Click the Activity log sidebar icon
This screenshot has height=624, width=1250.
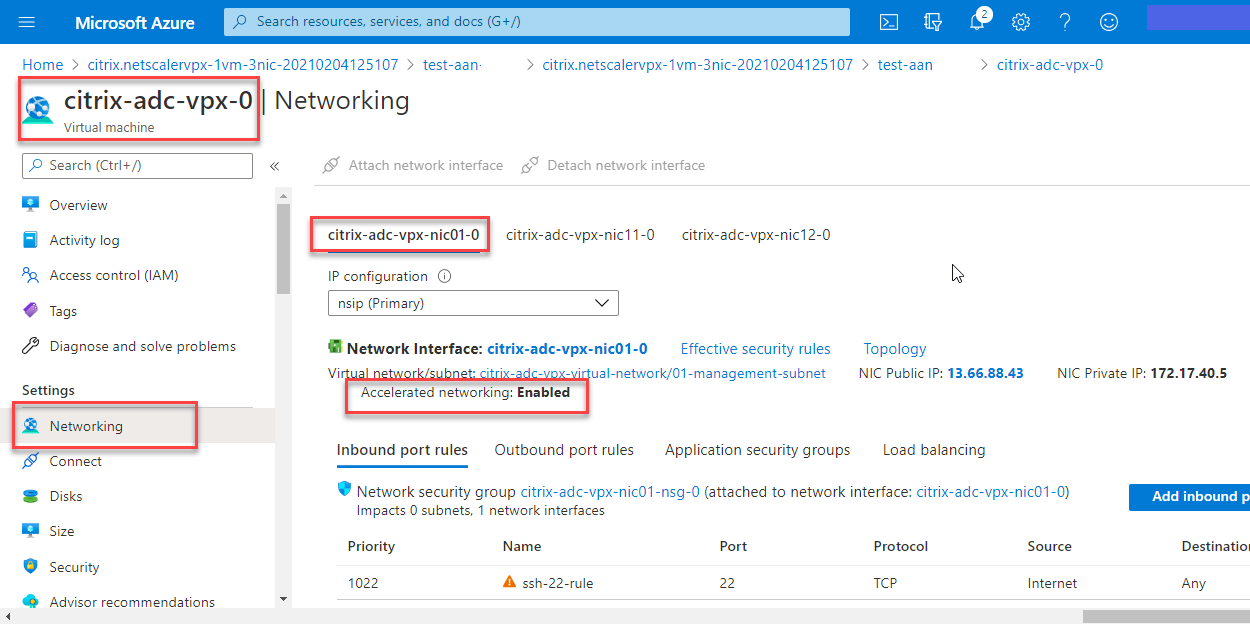tap(31, 240)
